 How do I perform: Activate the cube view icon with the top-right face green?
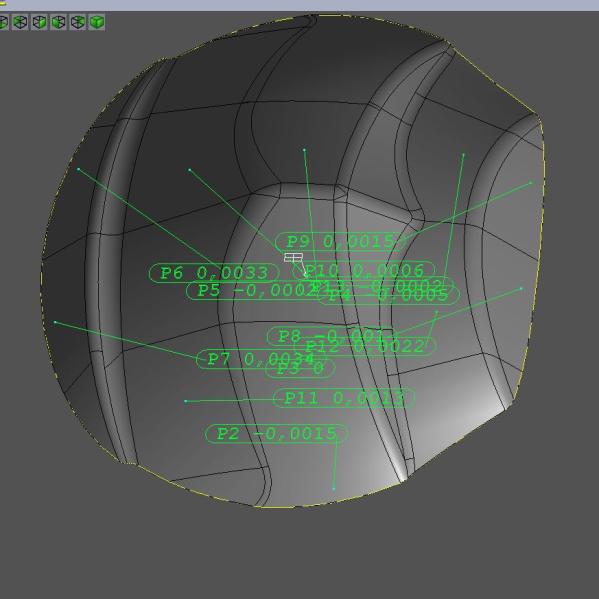click(78, 22)
